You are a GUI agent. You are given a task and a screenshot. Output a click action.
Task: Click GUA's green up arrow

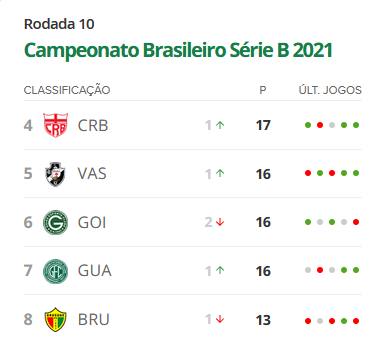(x=220, y=270)
